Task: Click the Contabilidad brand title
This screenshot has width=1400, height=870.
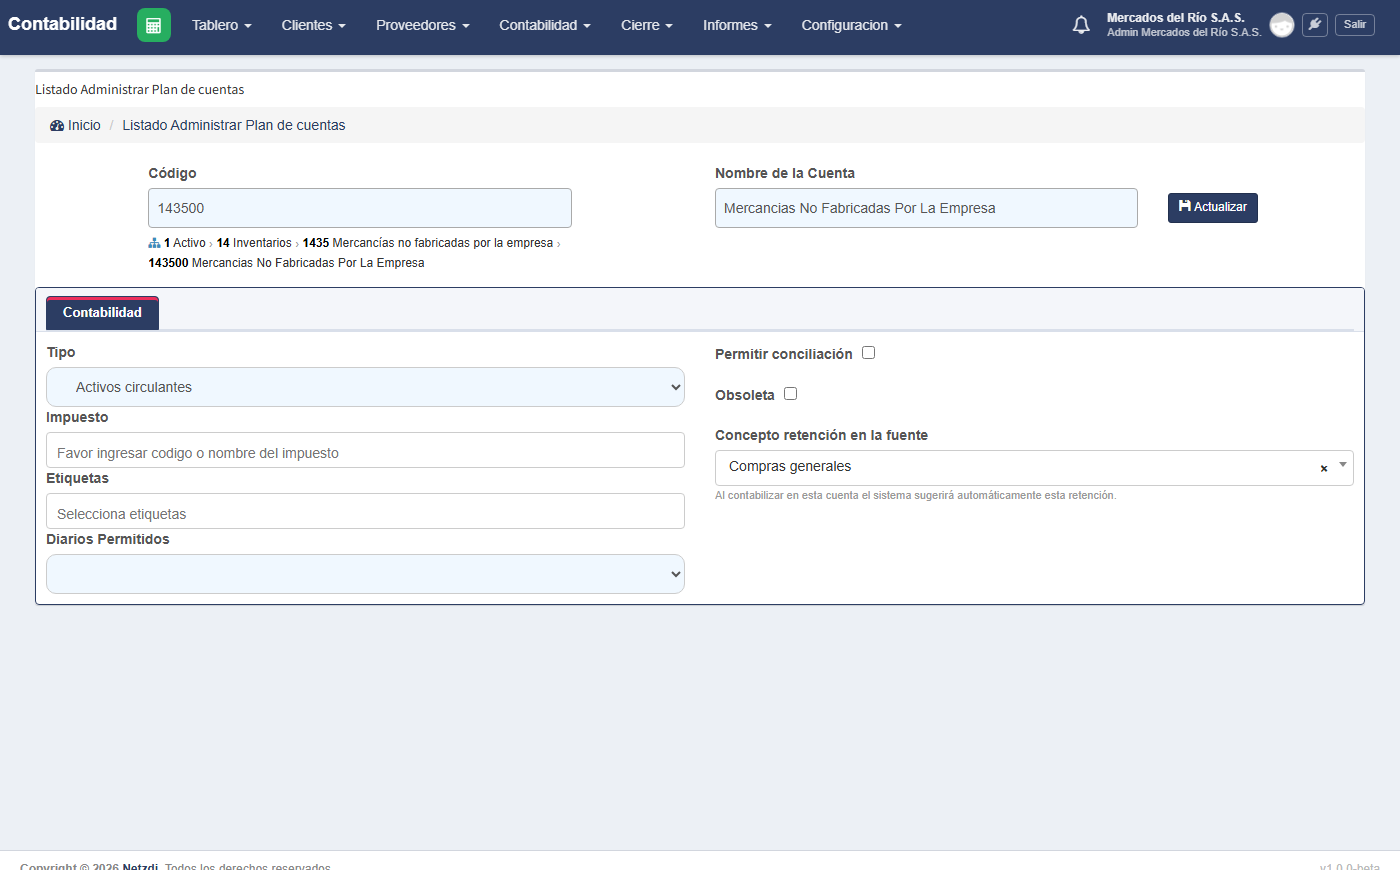Action: (63, 24)
